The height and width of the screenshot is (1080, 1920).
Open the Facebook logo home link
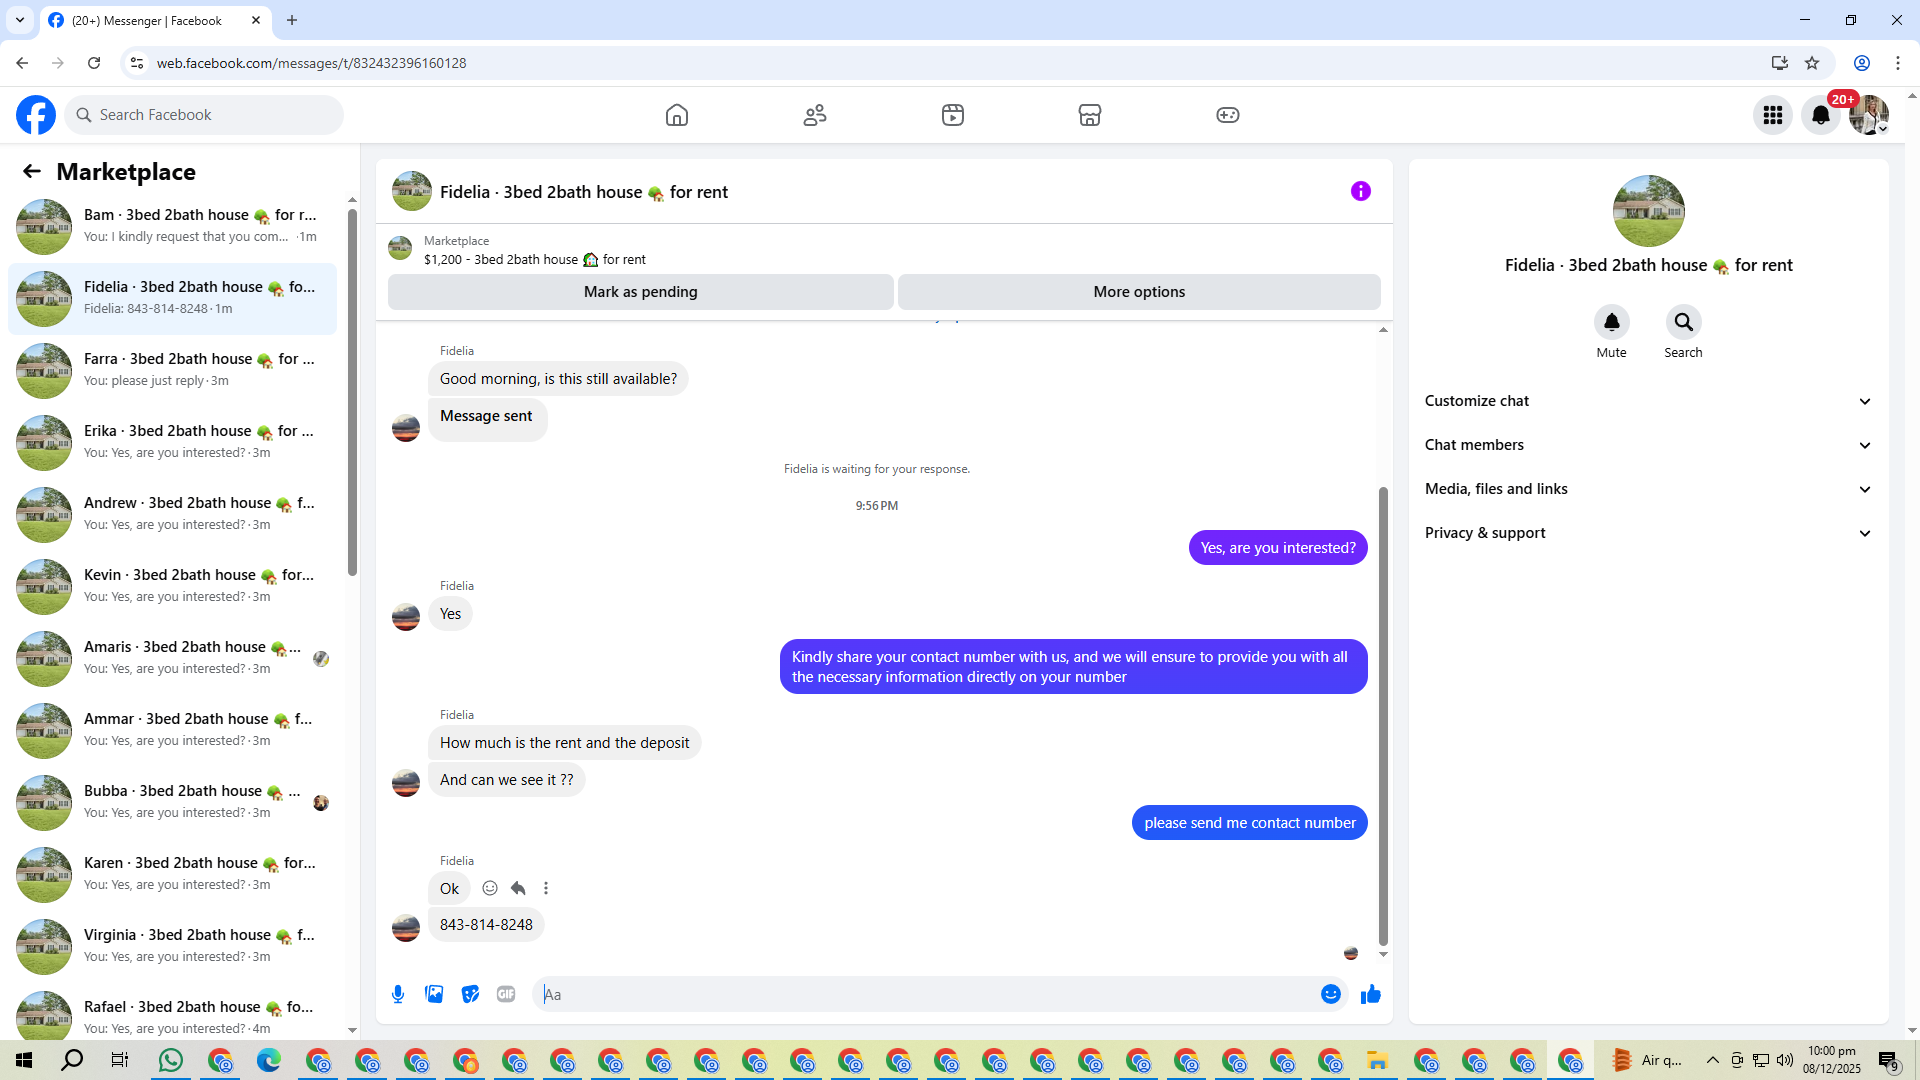(36, 115)
